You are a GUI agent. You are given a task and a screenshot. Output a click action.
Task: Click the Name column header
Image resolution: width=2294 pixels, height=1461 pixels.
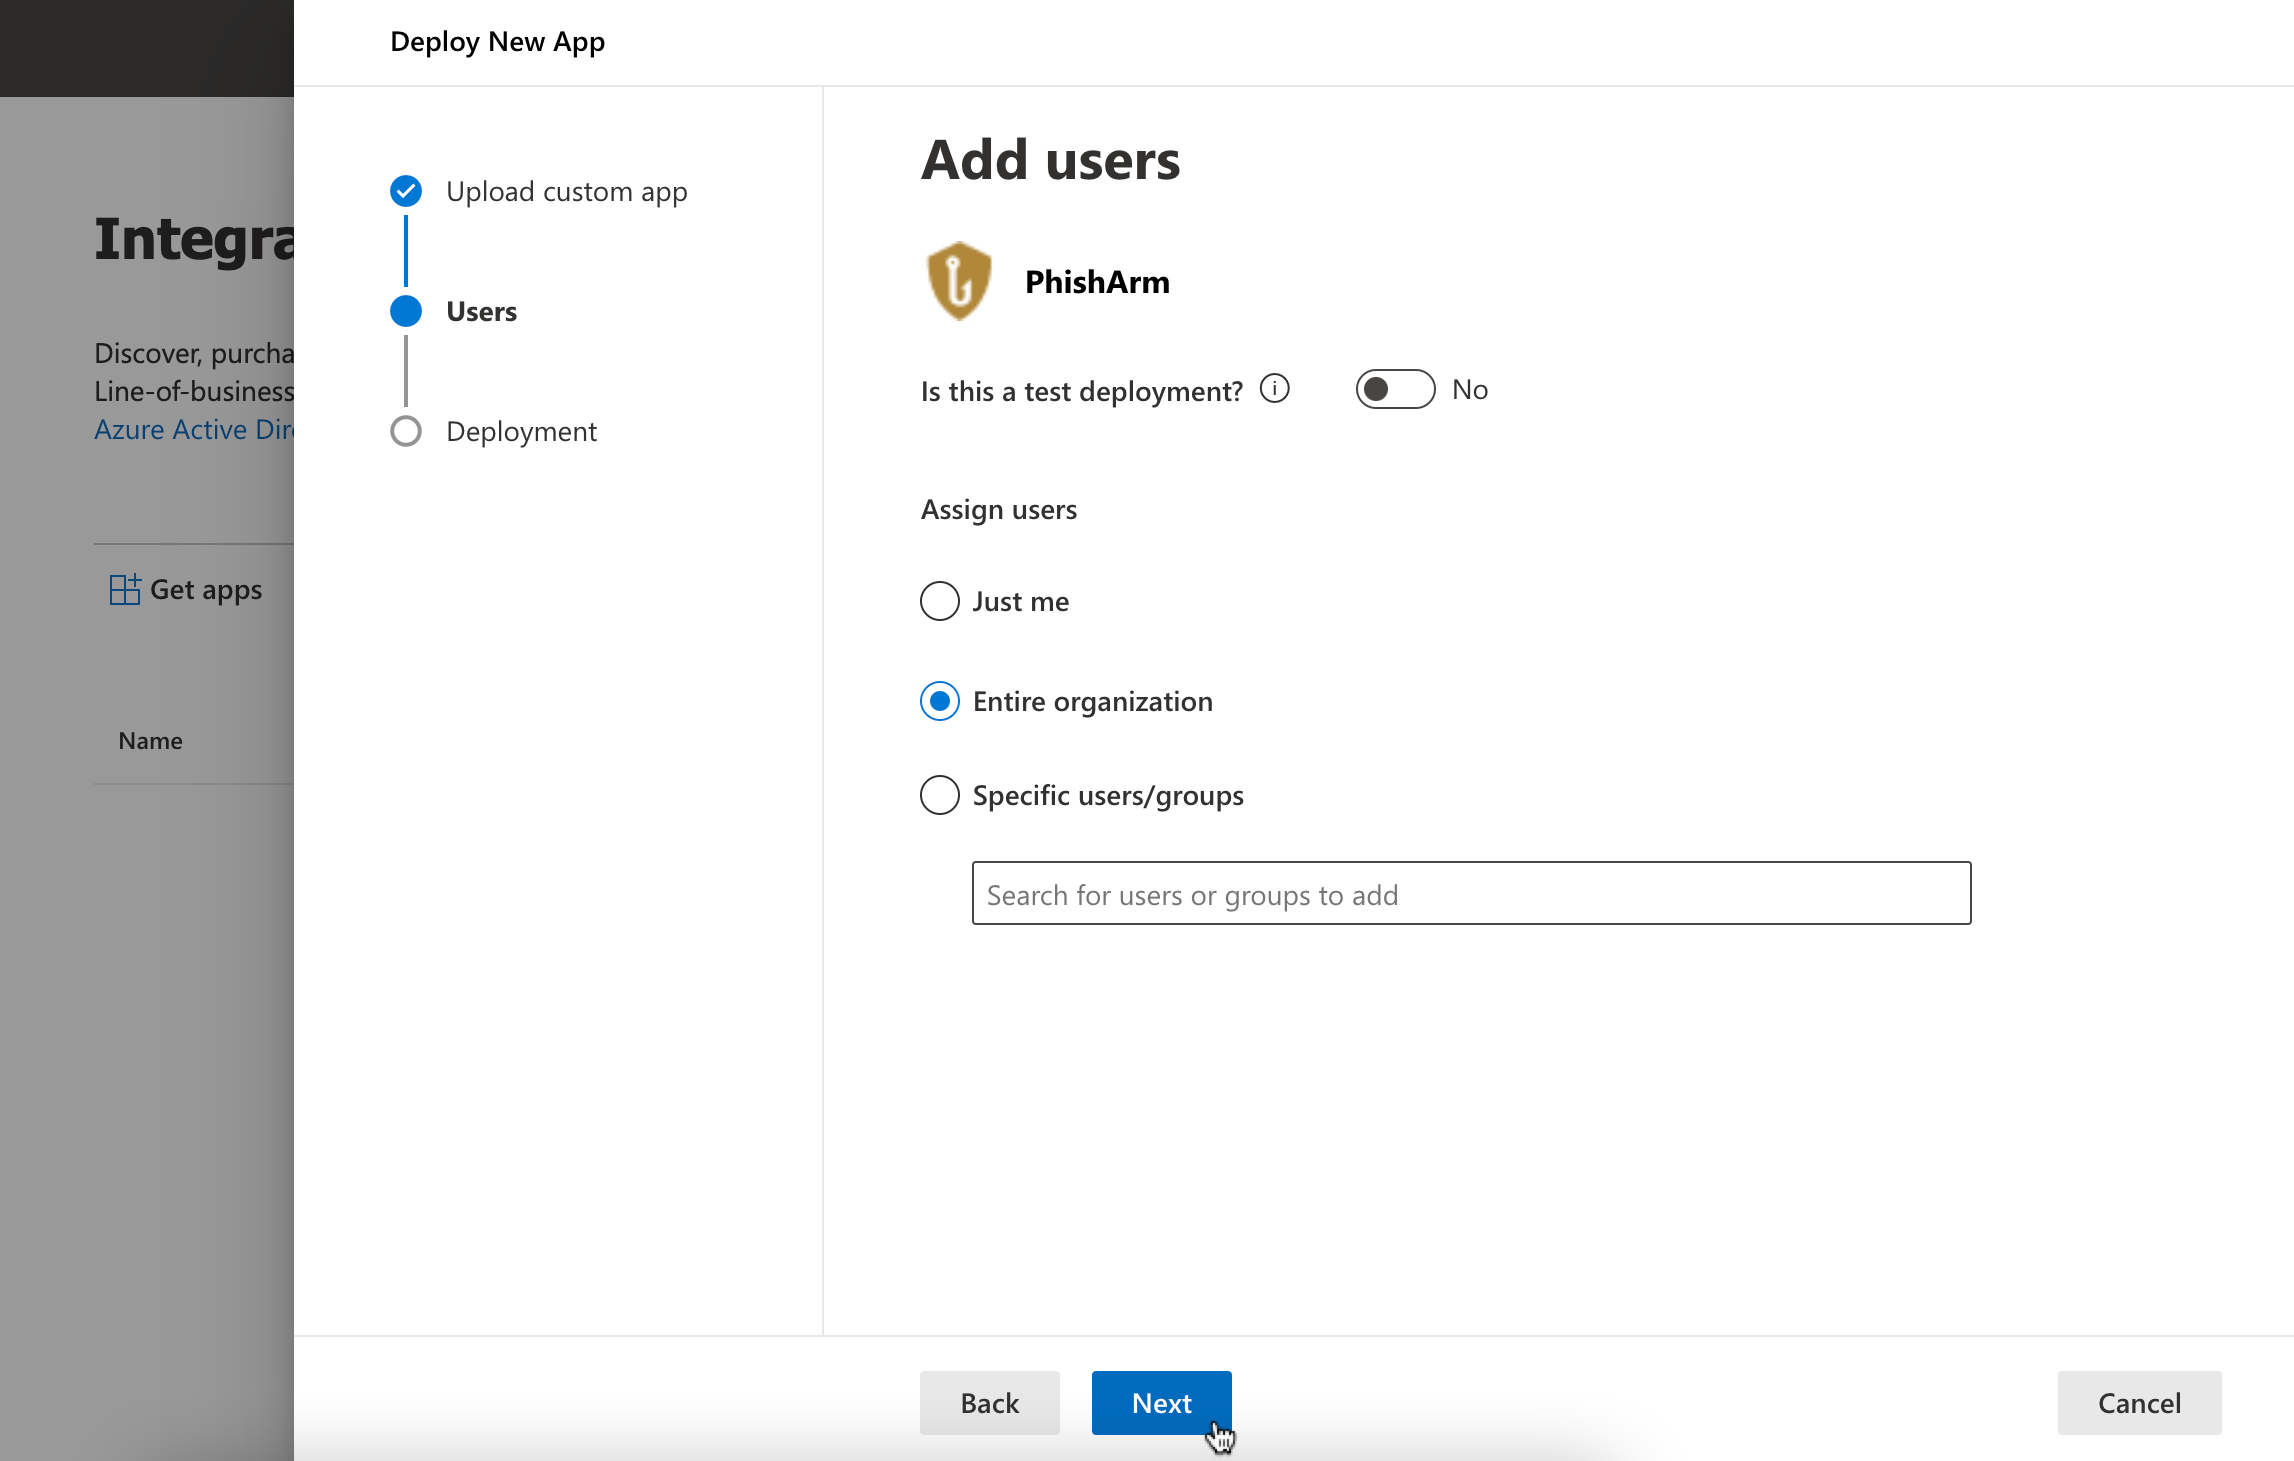point(150,740)
